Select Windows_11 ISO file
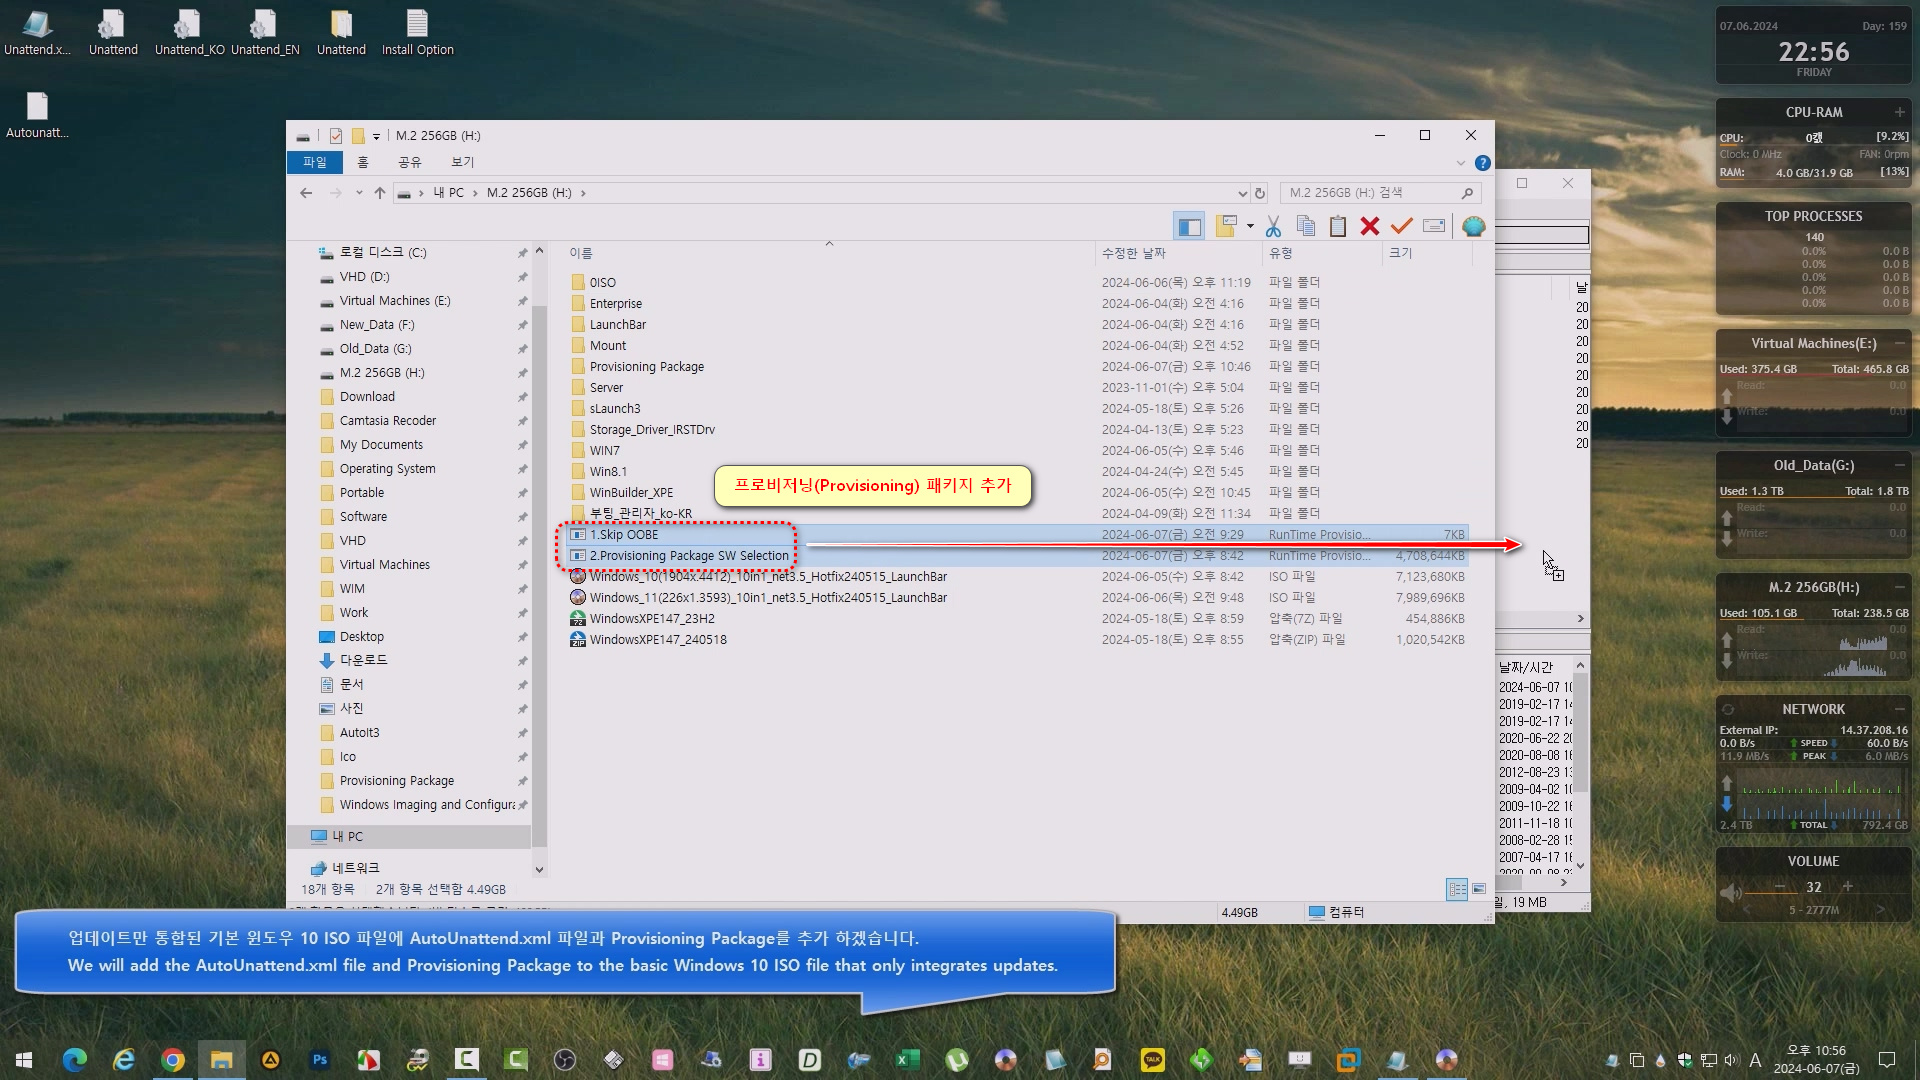 (x=768, y=598)
